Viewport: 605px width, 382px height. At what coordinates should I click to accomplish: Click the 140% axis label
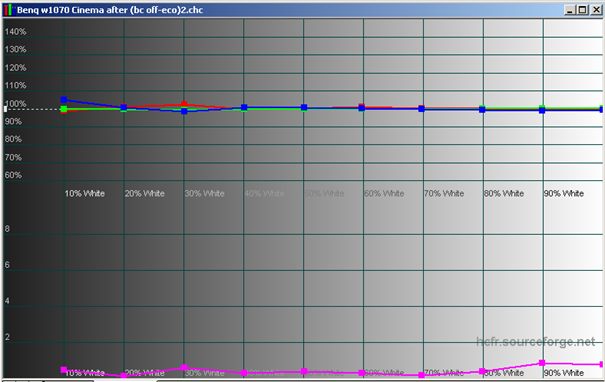15,32
